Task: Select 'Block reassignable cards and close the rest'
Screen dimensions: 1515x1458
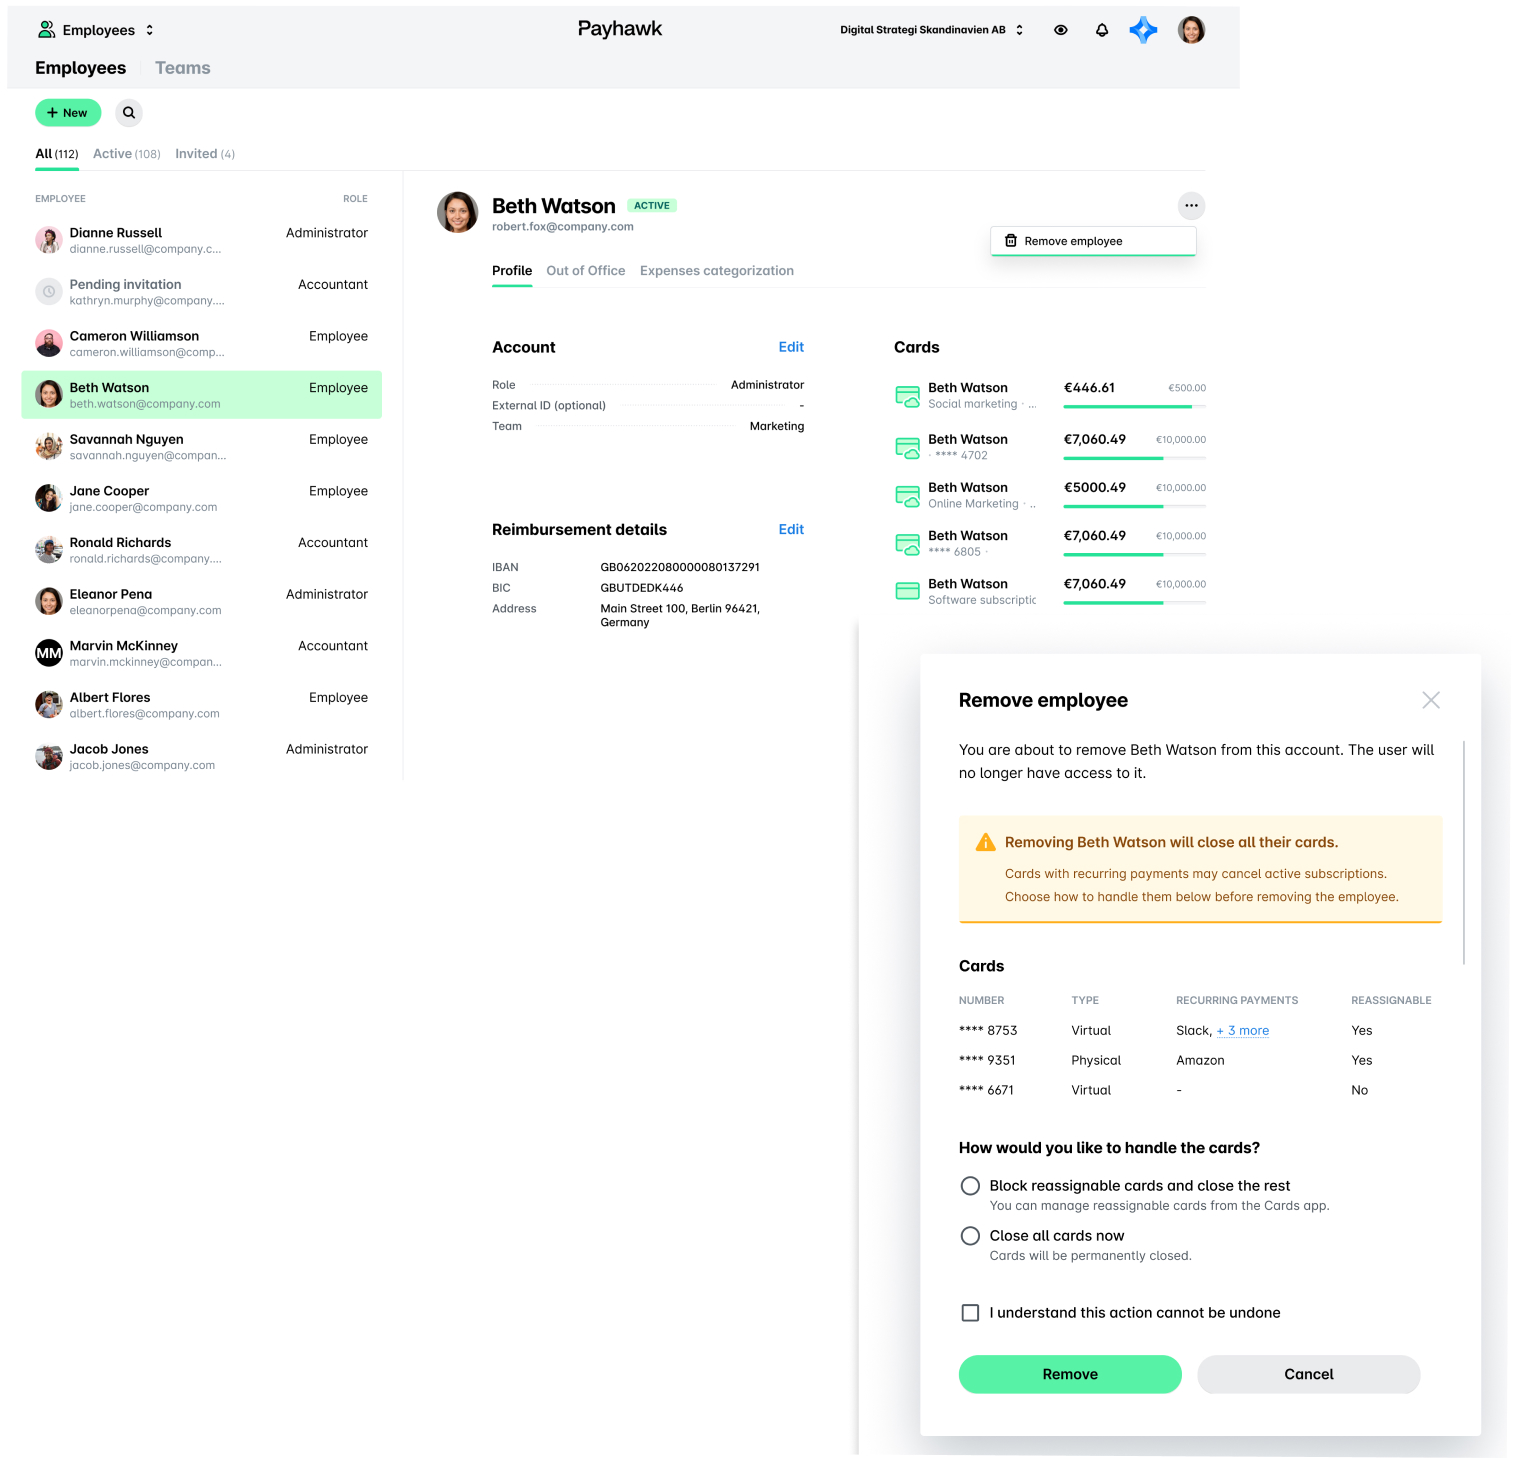Action: click(970, 1186)
